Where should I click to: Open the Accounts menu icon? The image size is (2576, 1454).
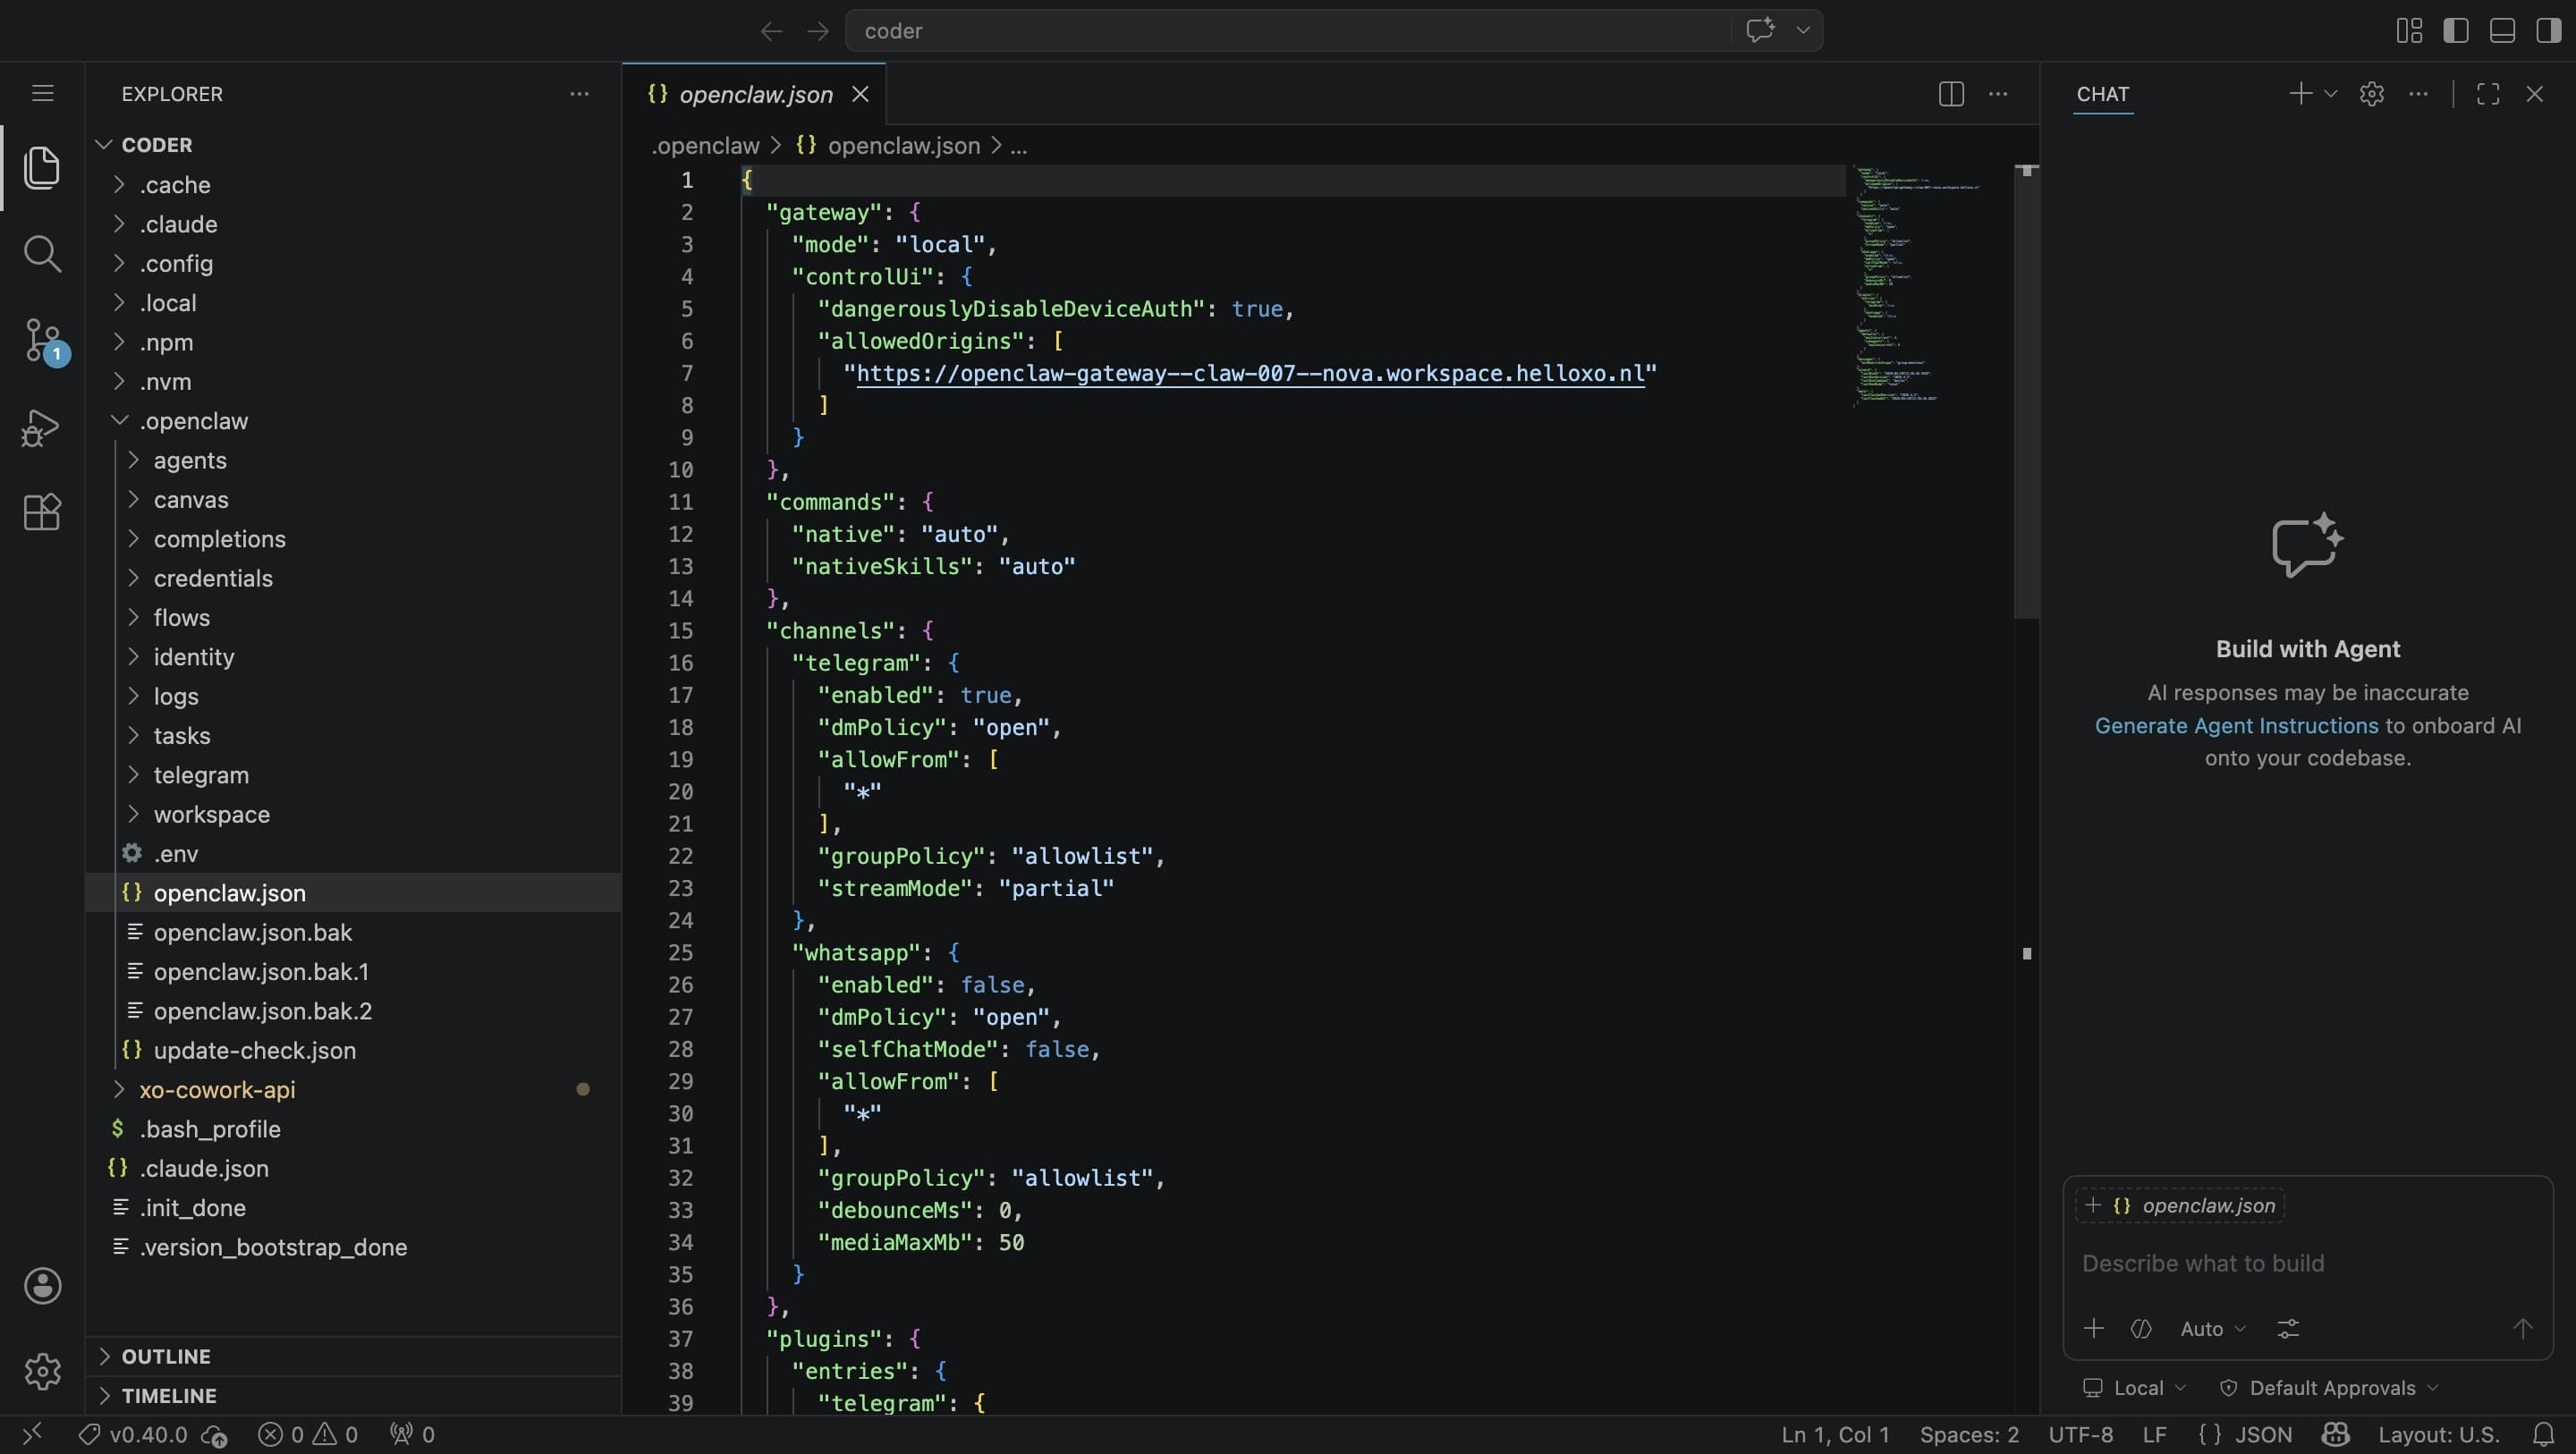click(x=42, y=1286)
